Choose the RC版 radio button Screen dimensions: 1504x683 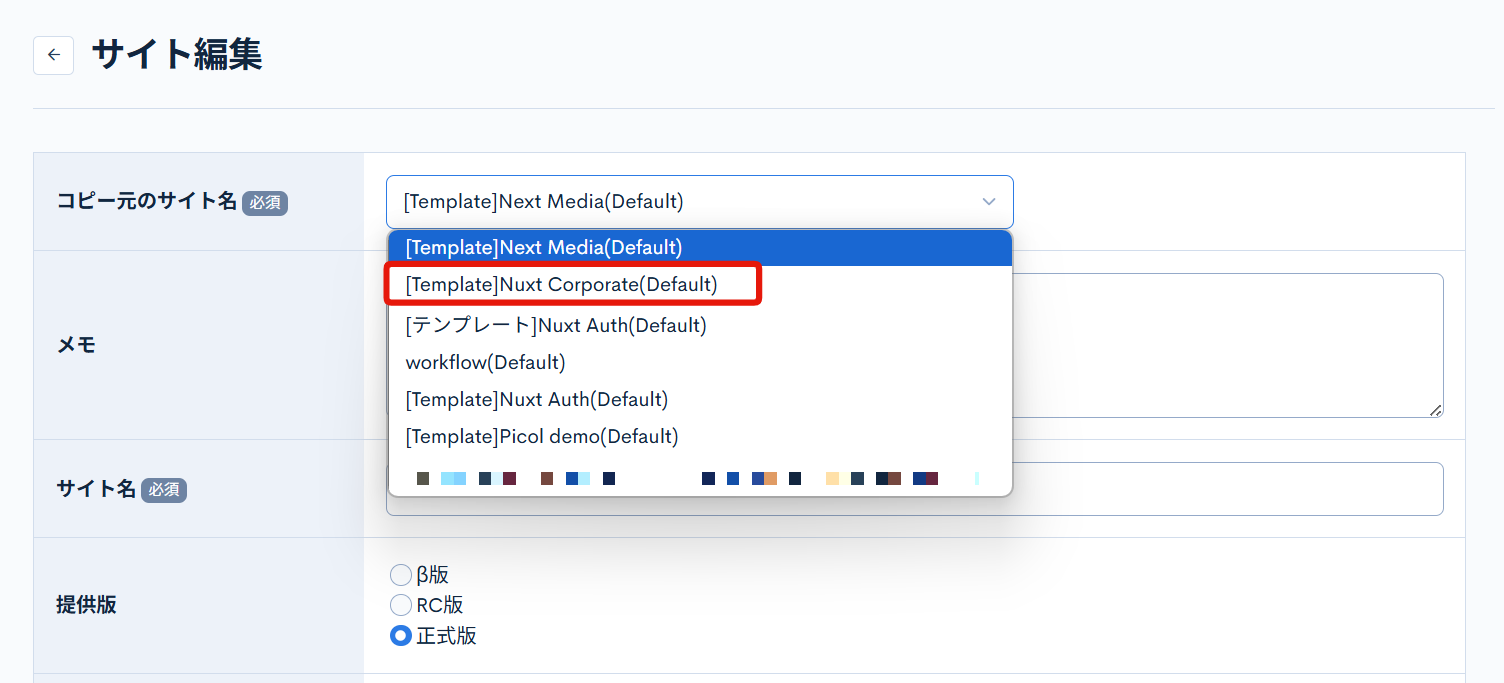coord(400,605)
